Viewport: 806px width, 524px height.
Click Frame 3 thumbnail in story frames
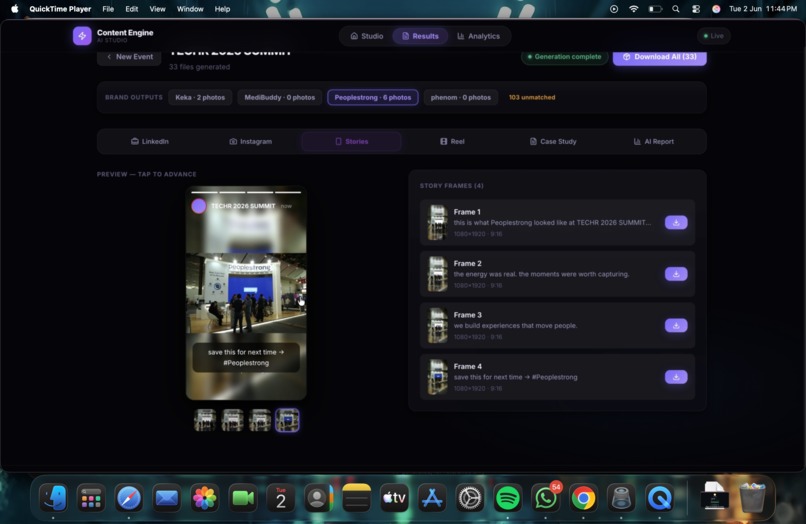[437, 326]
